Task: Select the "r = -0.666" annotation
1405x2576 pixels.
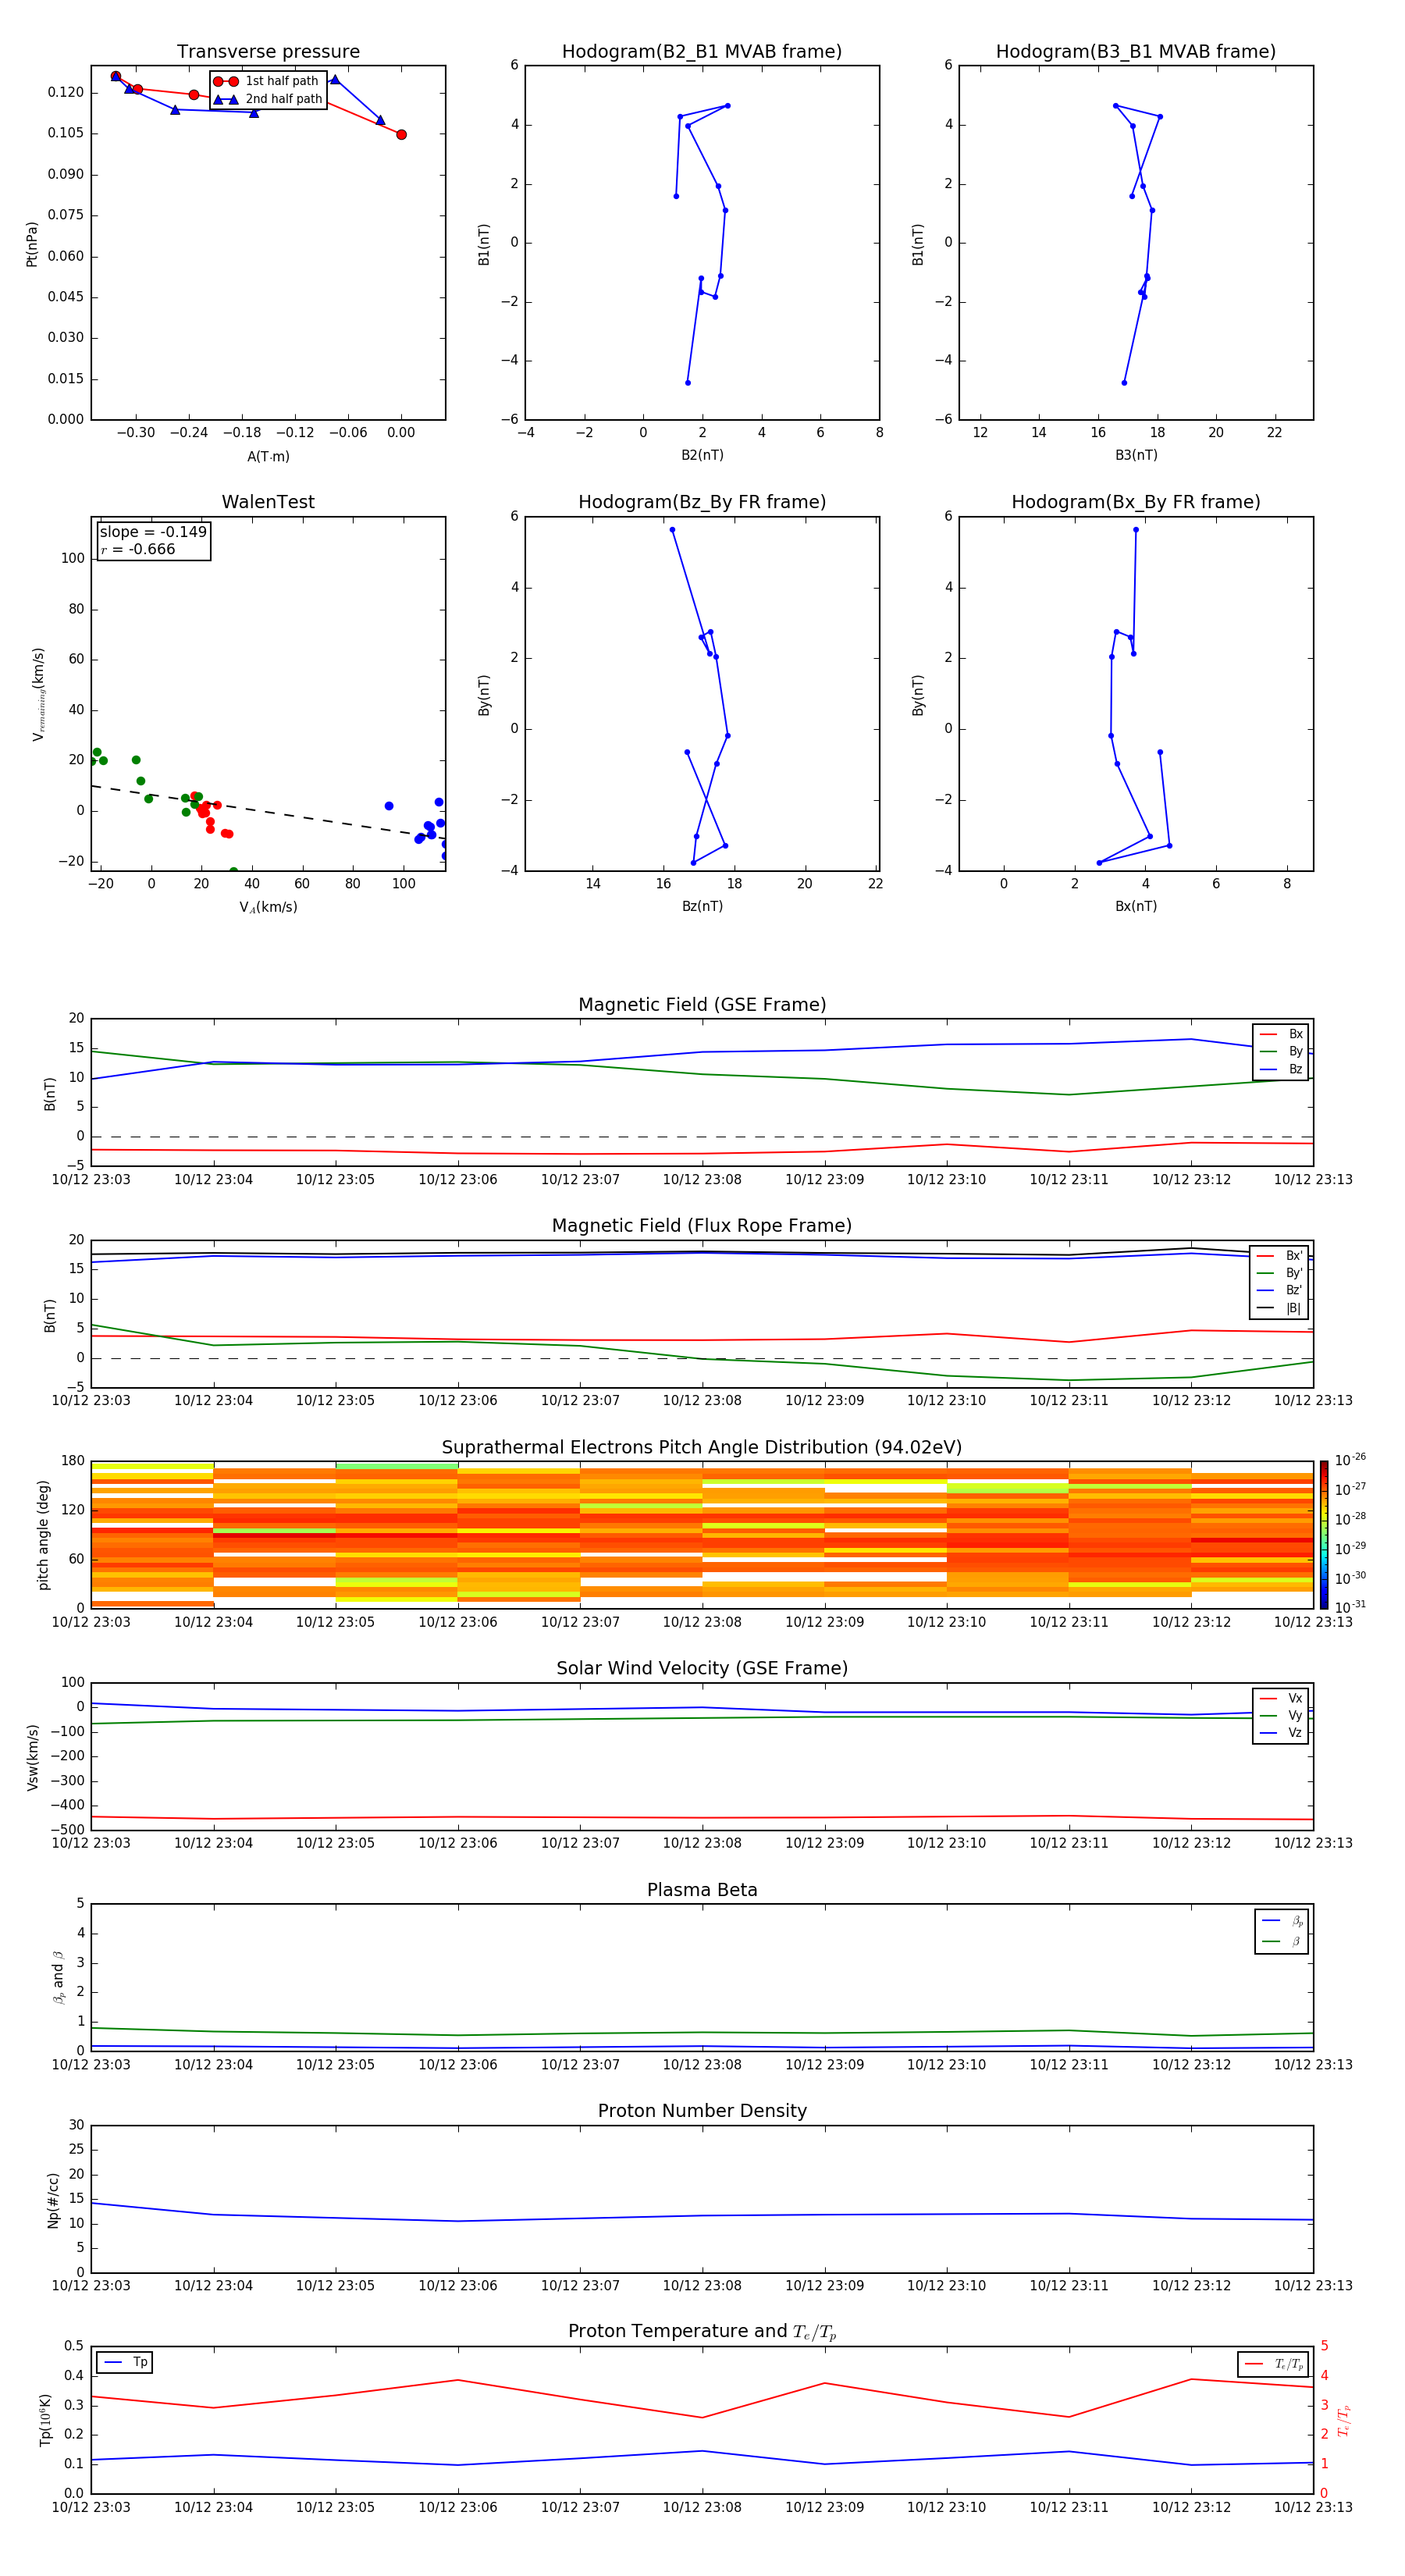Action: point(138,550)
